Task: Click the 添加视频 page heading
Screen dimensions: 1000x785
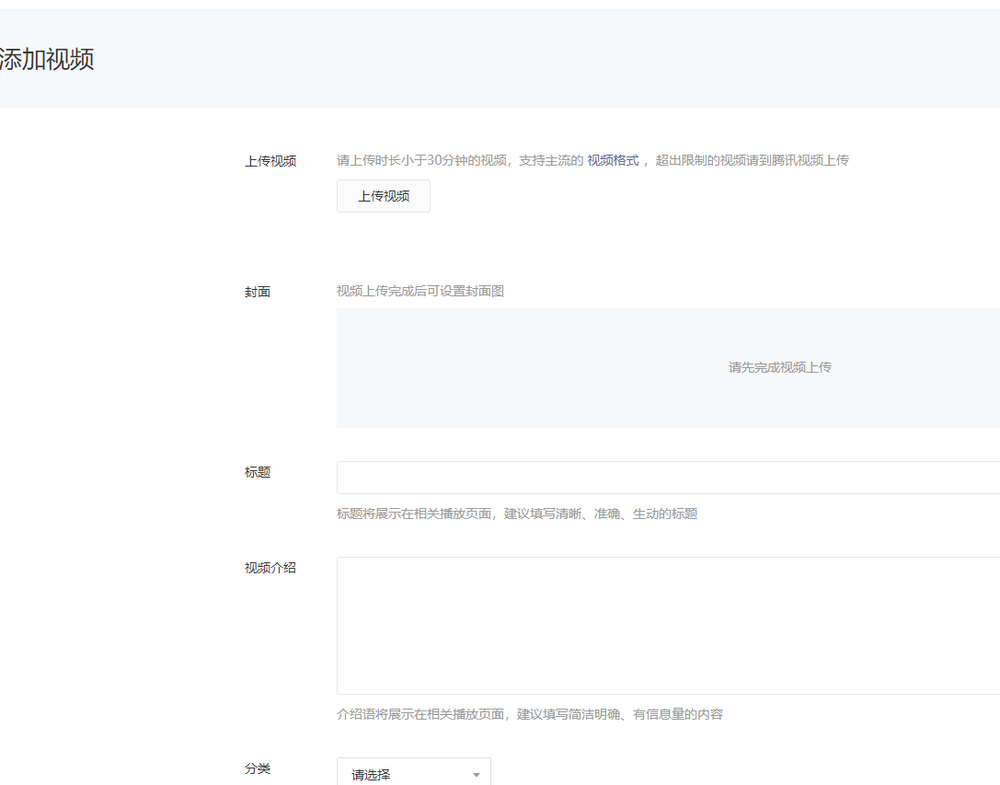Action: (47, 59)
